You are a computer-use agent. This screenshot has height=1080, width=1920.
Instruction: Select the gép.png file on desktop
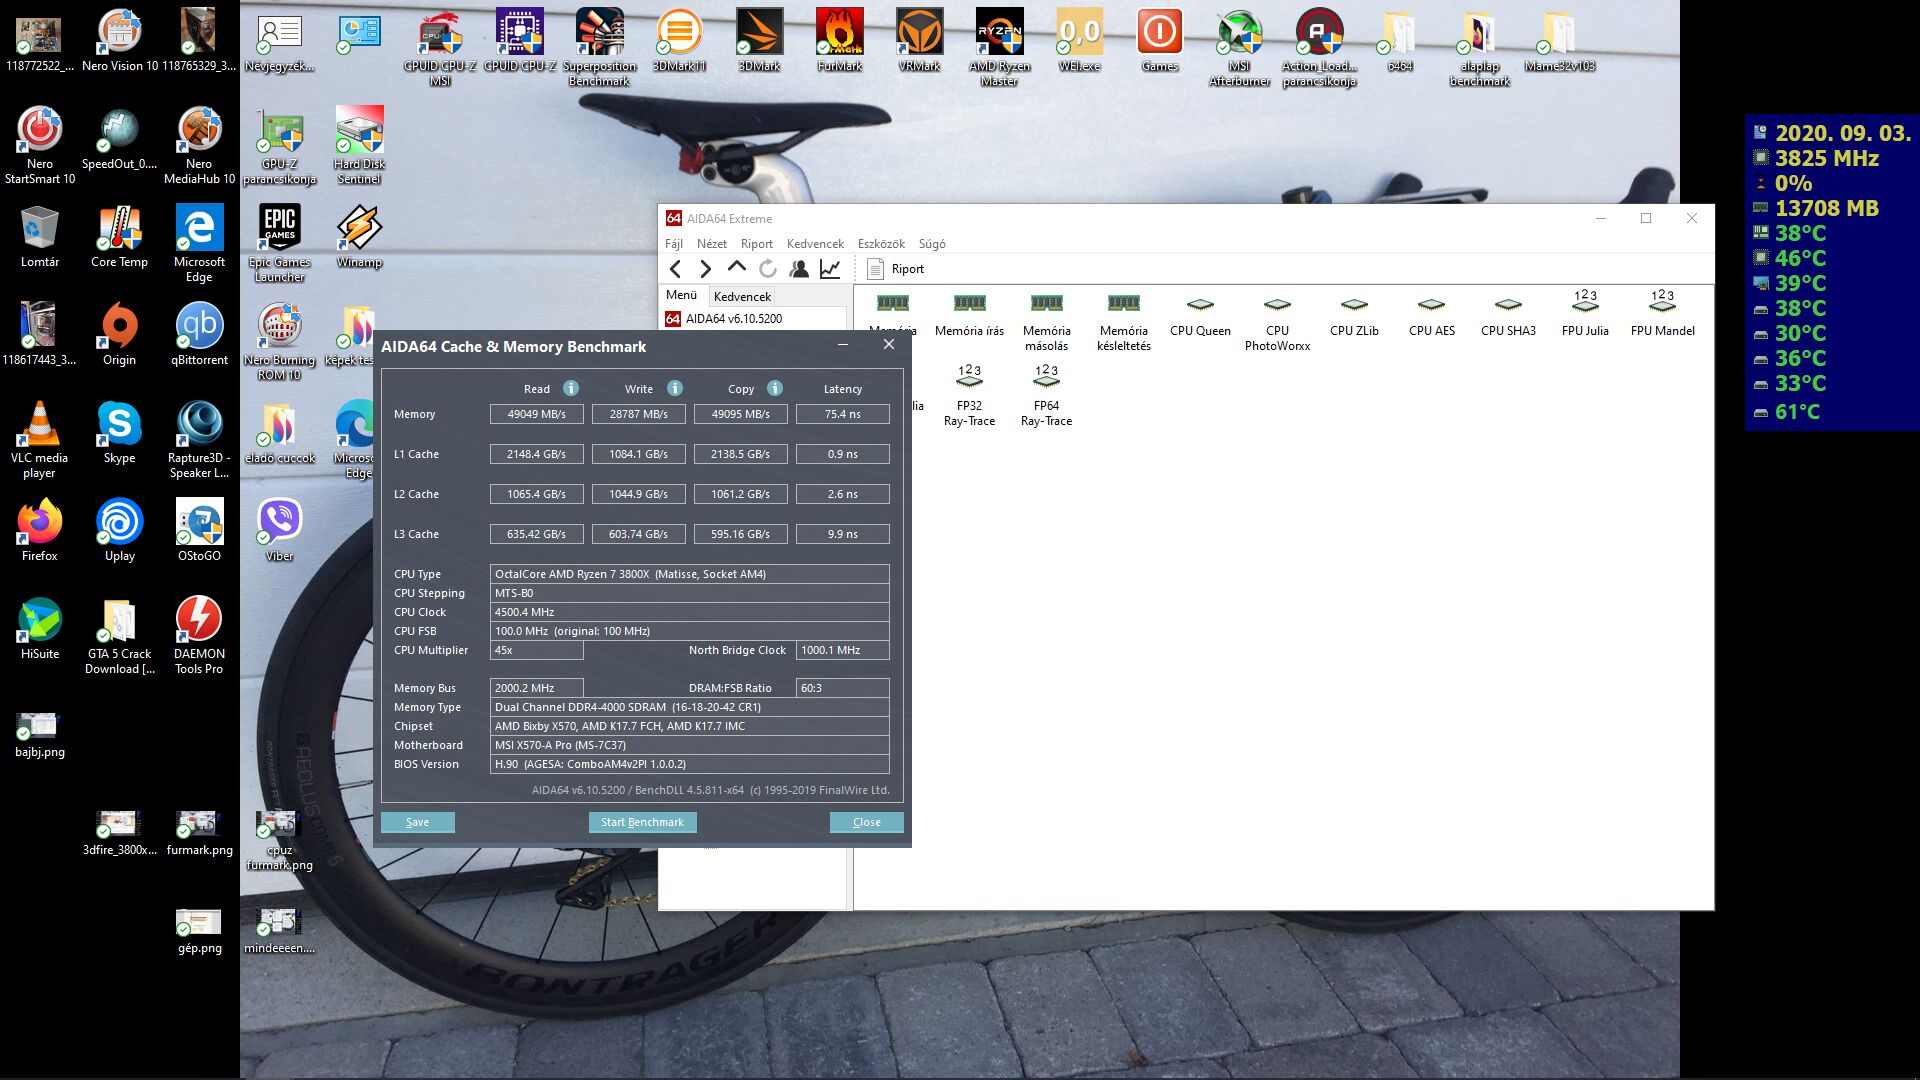[x=199, y=930]
